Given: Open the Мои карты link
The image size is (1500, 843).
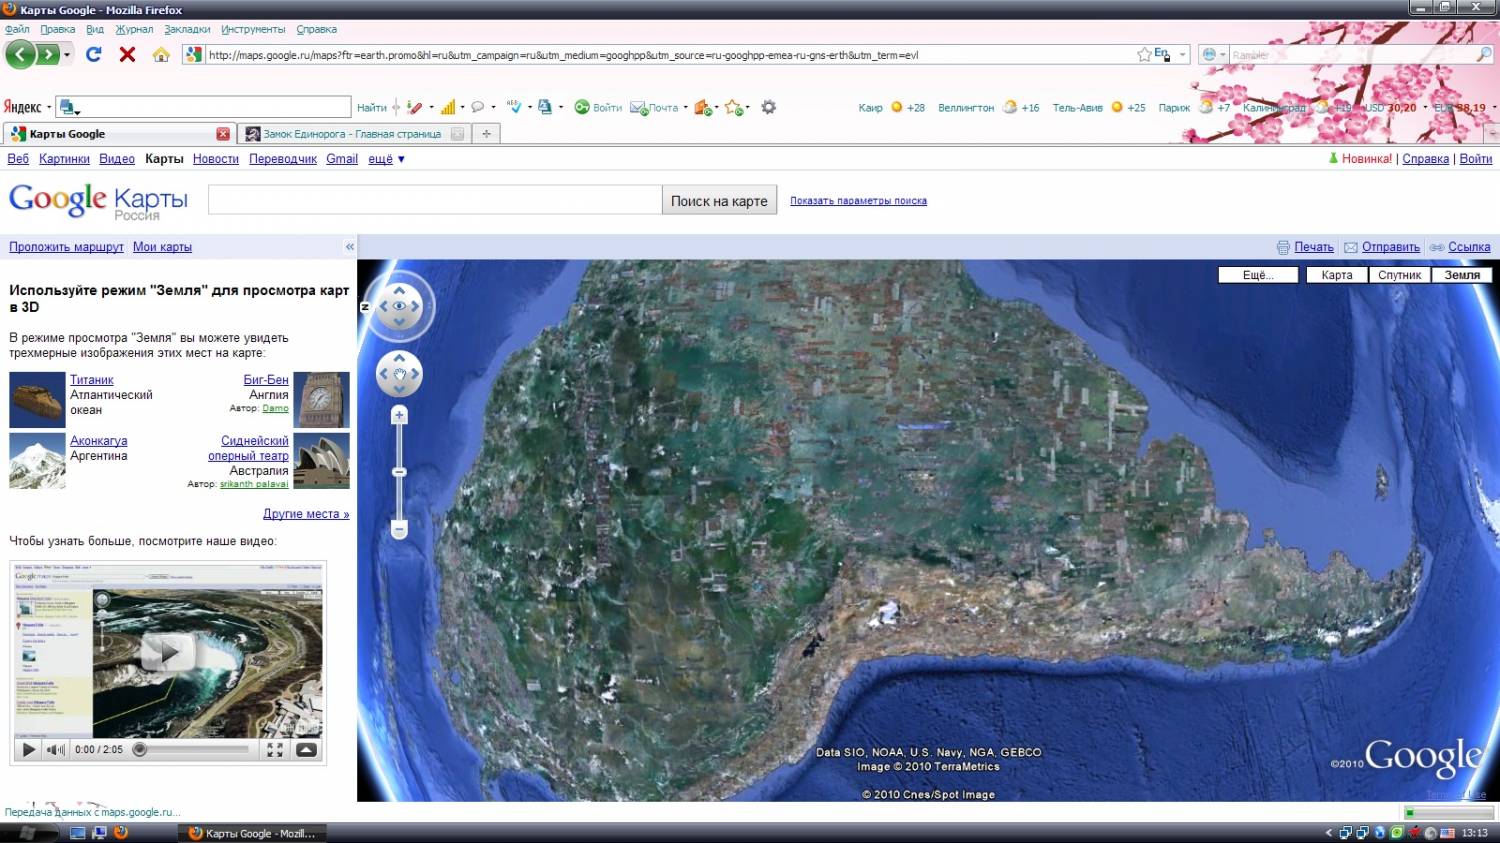Looking at the screenshot, I should tap(162, 247).
